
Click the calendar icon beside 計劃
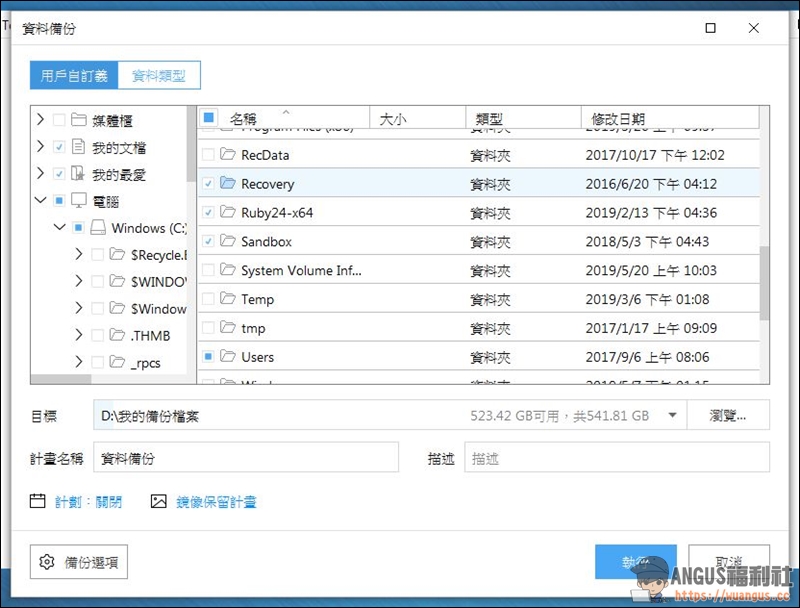click(38, 501)
